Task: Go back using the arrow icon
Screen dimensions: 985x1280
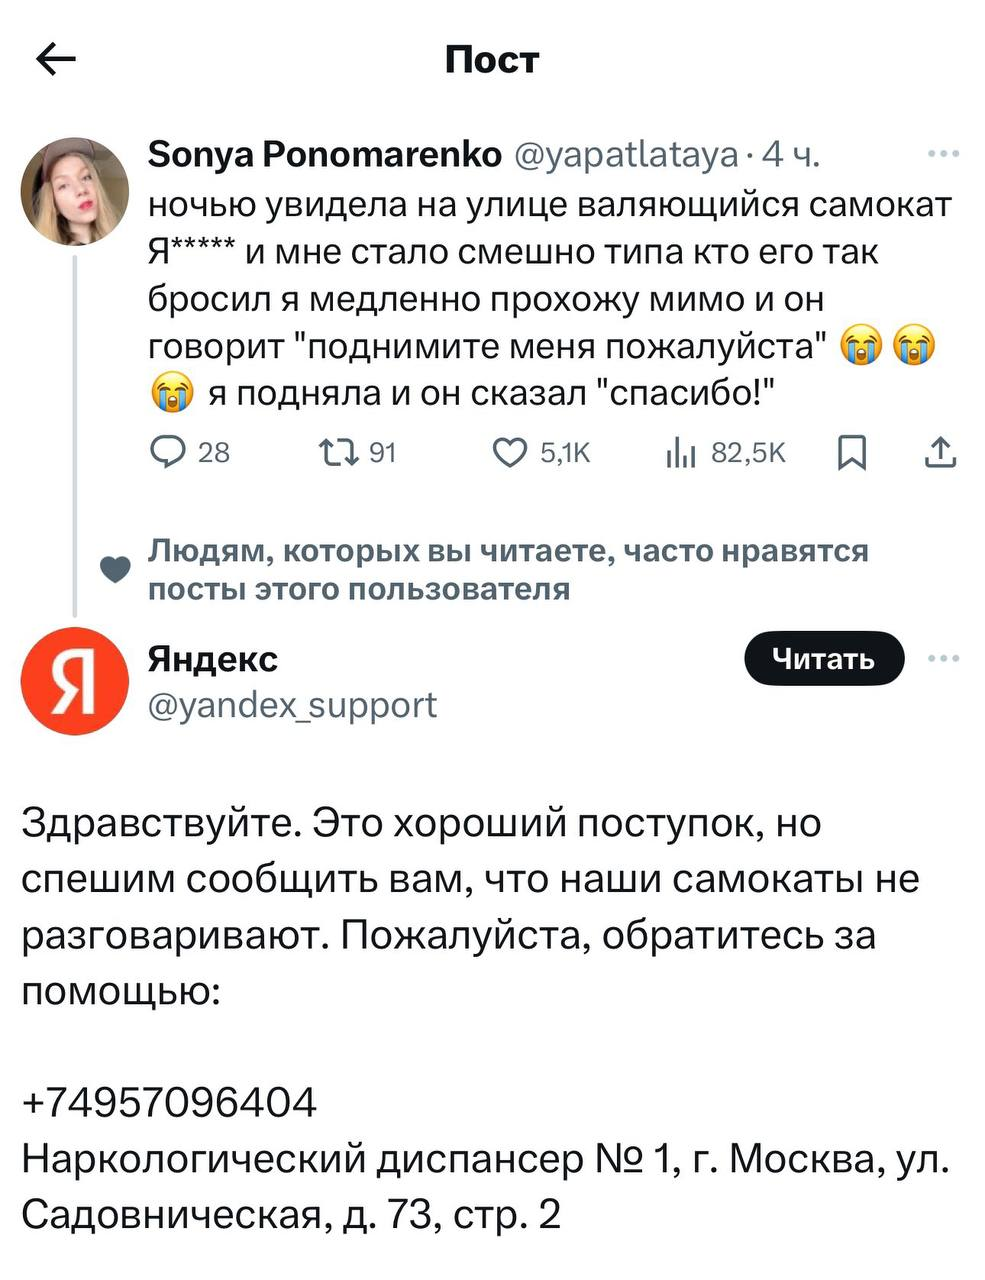Action: [x=56, y=61]
